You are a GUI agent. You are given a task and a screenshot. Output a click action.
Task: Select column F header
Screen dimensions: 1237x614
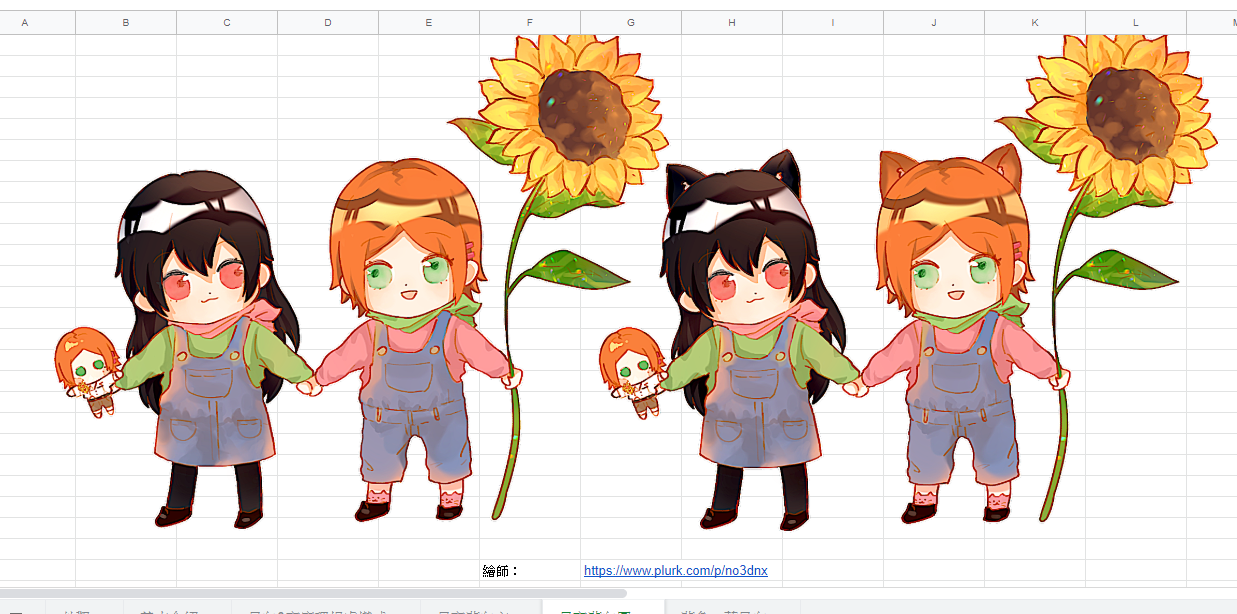tap(530, 22)
